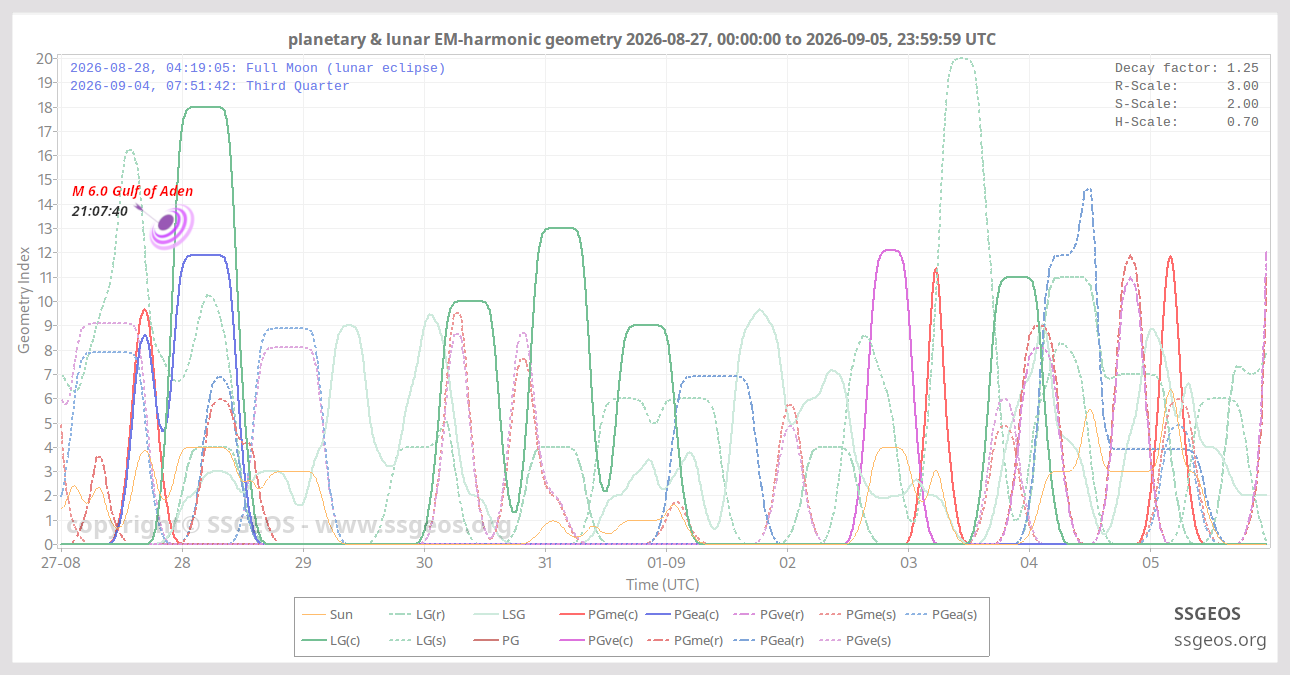The width and height of the screenshot is (1290, 675).
Task: Click the 10 value on the y-axis
Action: point(44,301)
